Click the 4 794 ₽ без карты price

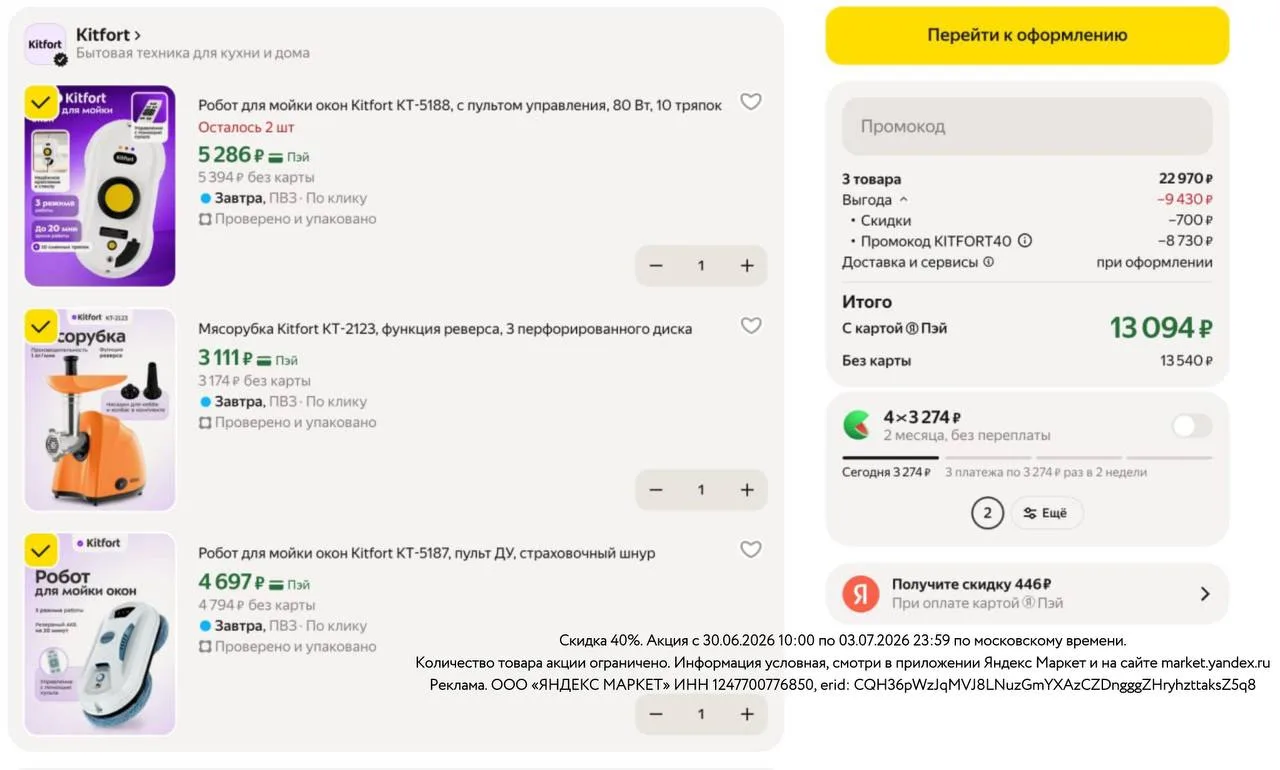tap(256, 605)
